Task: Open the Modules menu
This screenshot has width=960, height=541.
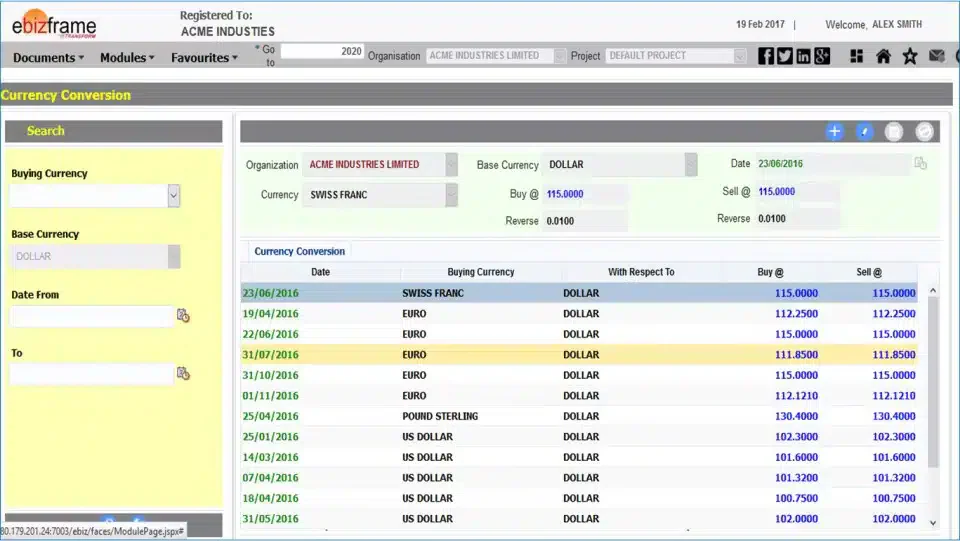Action: [127, 58]
